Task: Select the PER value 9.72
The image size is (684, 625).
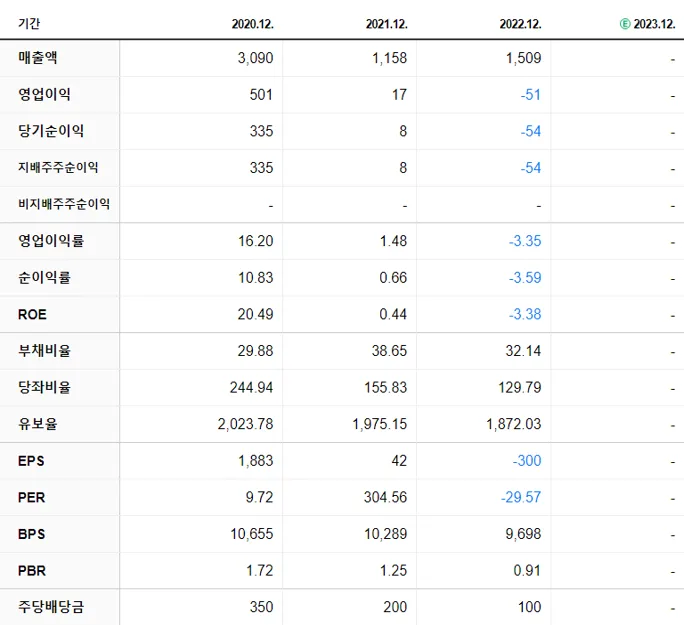Action: click(x=259, y=498)
